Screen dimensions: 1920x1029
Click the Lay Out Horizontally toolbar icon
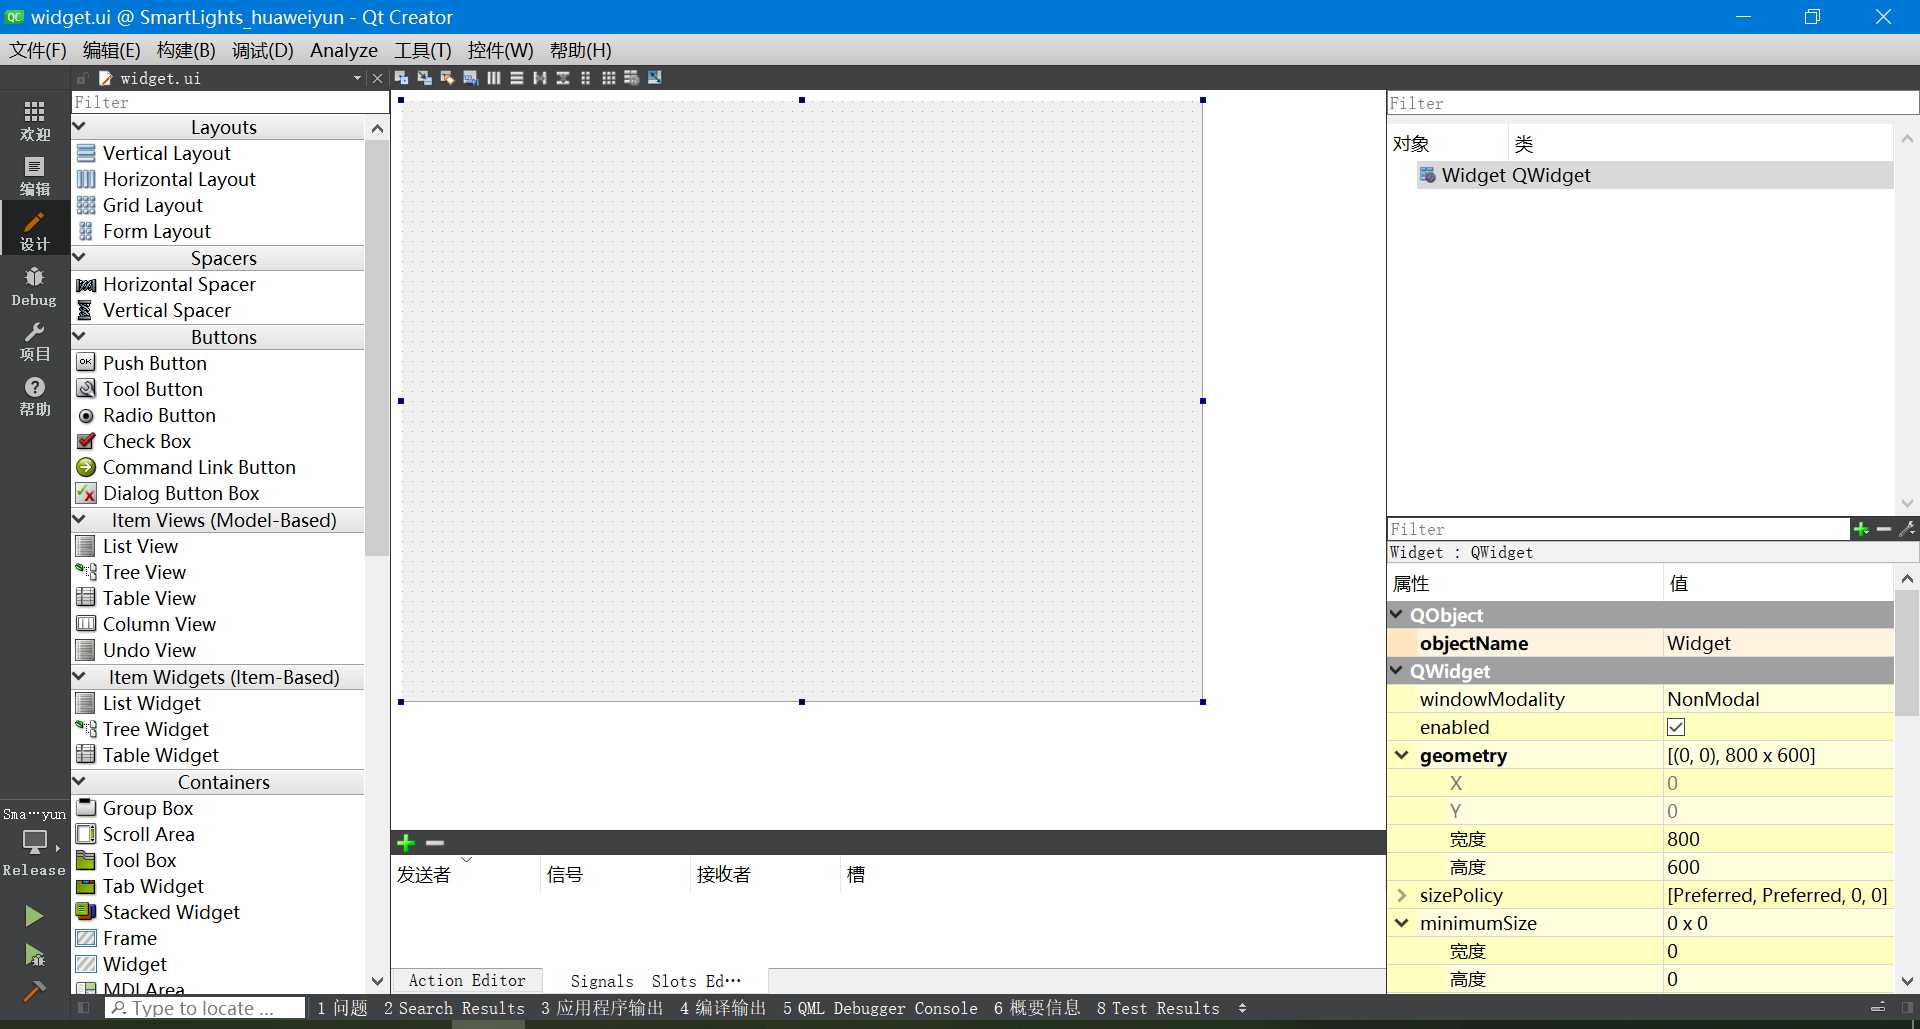pyautogui.click(x=494, y=78)
